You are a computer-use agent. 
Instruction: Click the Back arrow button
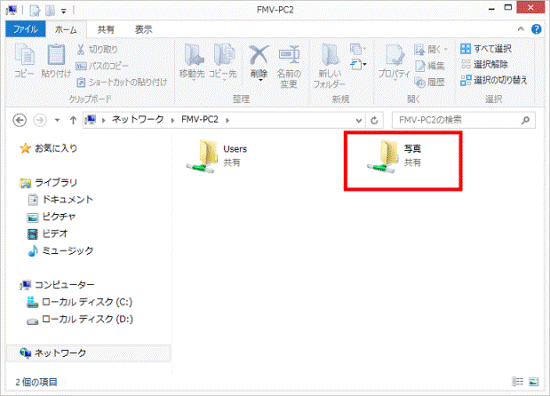[20, 120]
